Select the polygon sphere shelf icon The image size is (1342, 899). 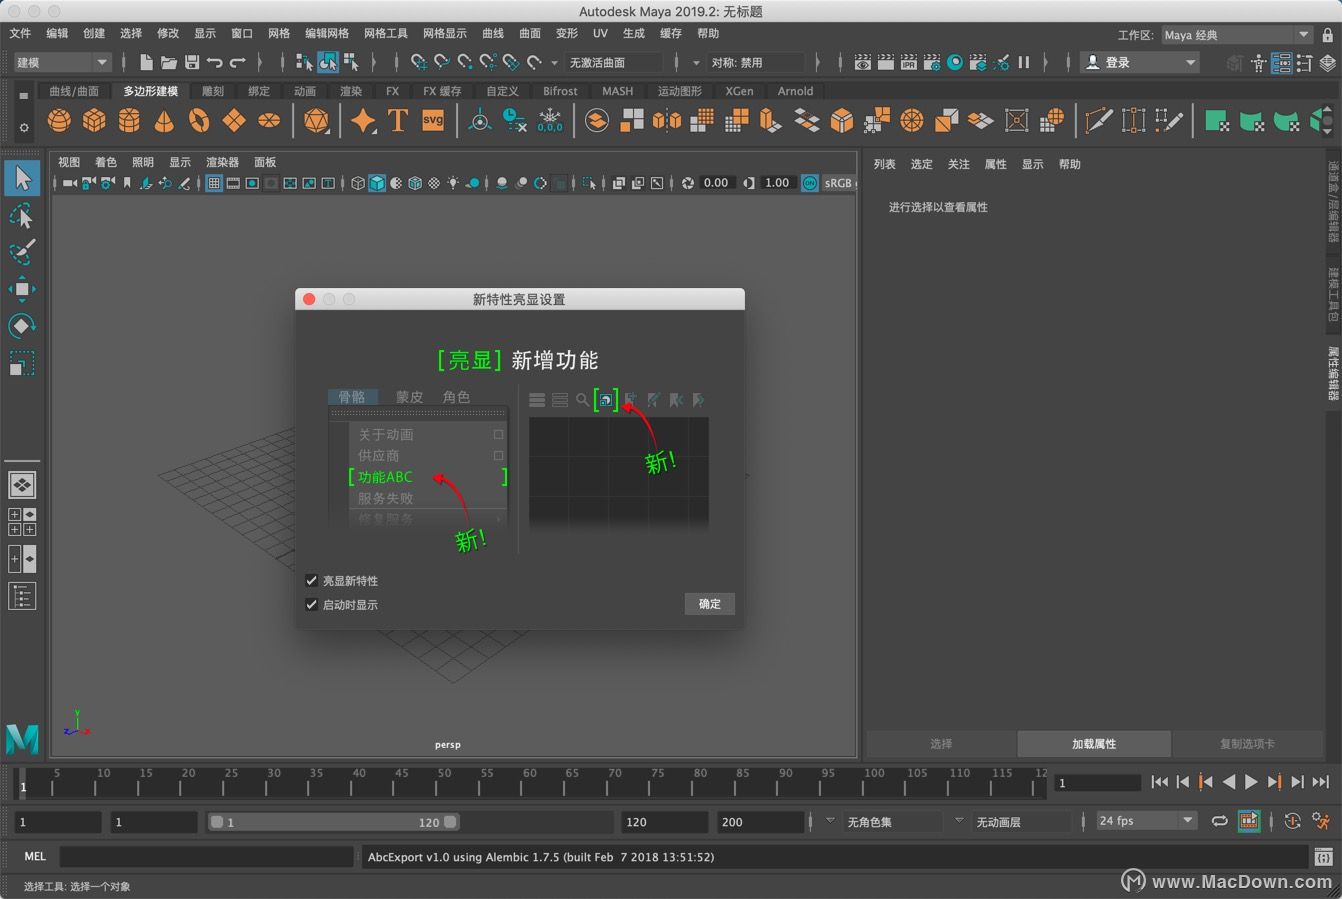59,121
